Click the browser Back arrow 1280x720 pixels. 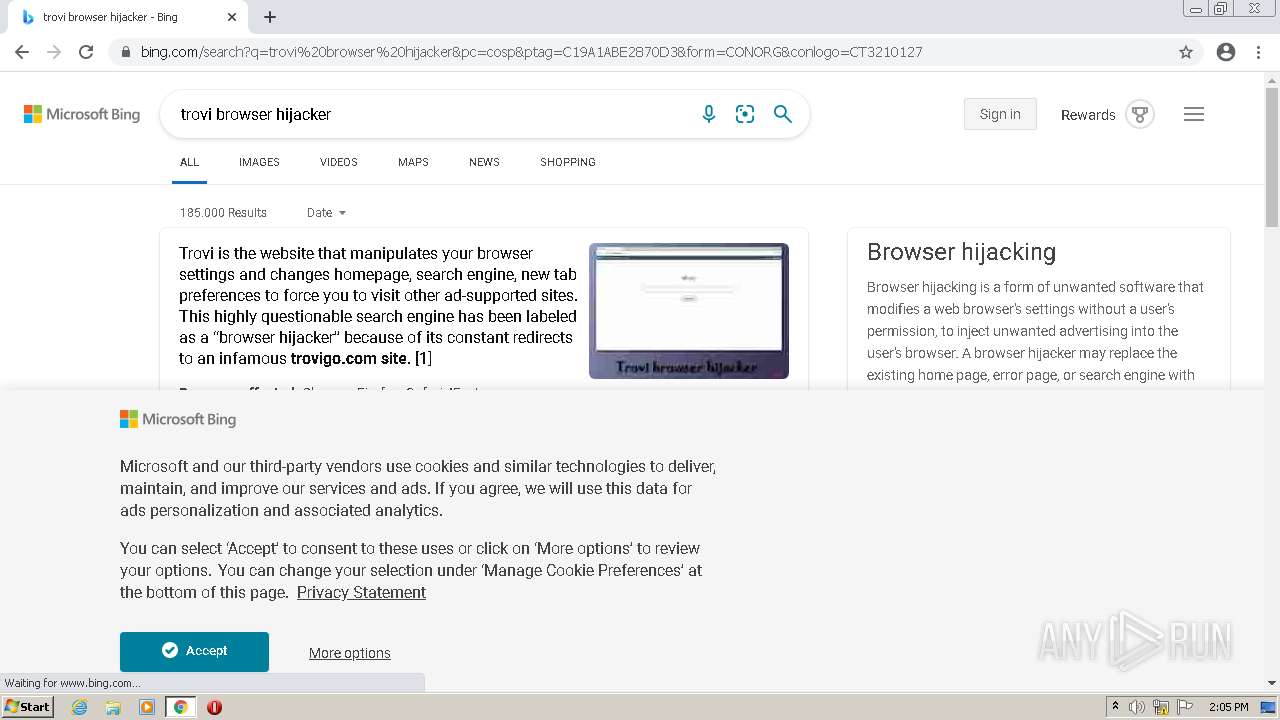(22, 52)
